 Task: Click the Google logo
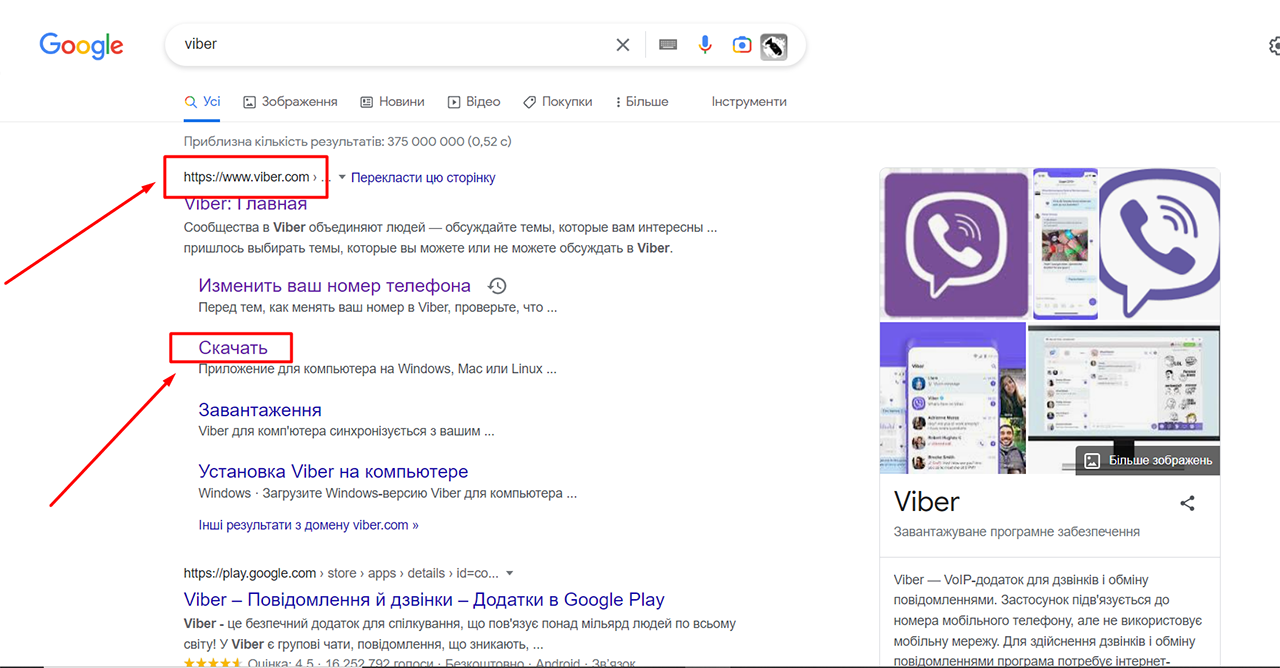[81, 45]
